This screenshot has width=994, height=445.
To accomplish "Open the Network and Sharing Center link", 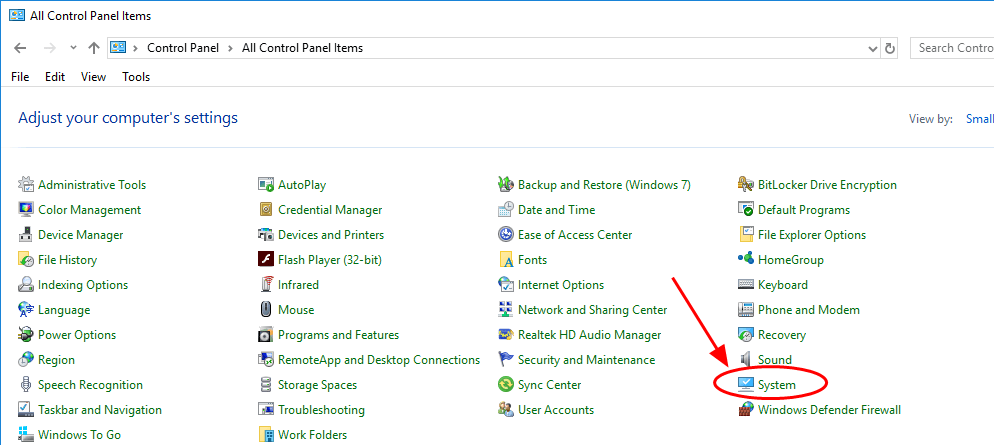I will pyautogui.click(x=592, y=310).
